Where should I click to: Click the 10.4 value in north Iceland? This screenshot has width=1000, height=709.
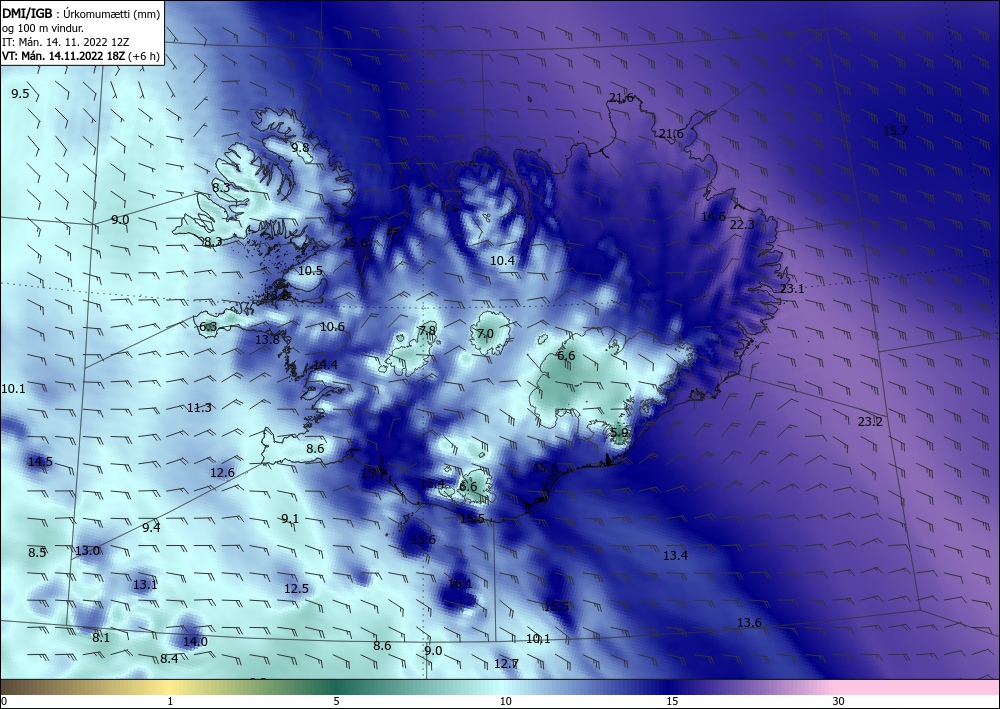coord(503,260)
